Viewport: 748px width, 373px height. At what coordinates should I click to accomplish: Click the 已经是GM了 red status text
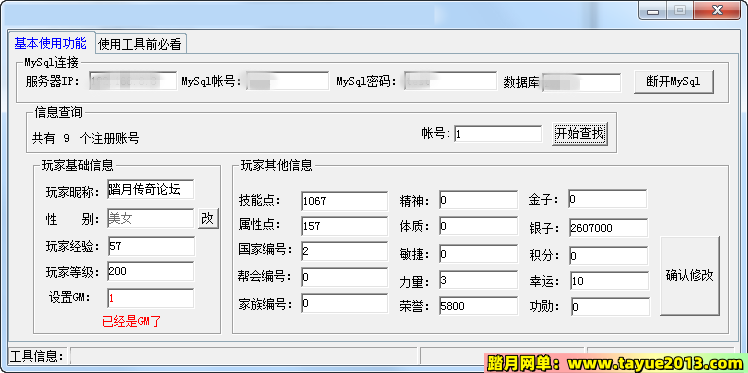coord(132,321)
